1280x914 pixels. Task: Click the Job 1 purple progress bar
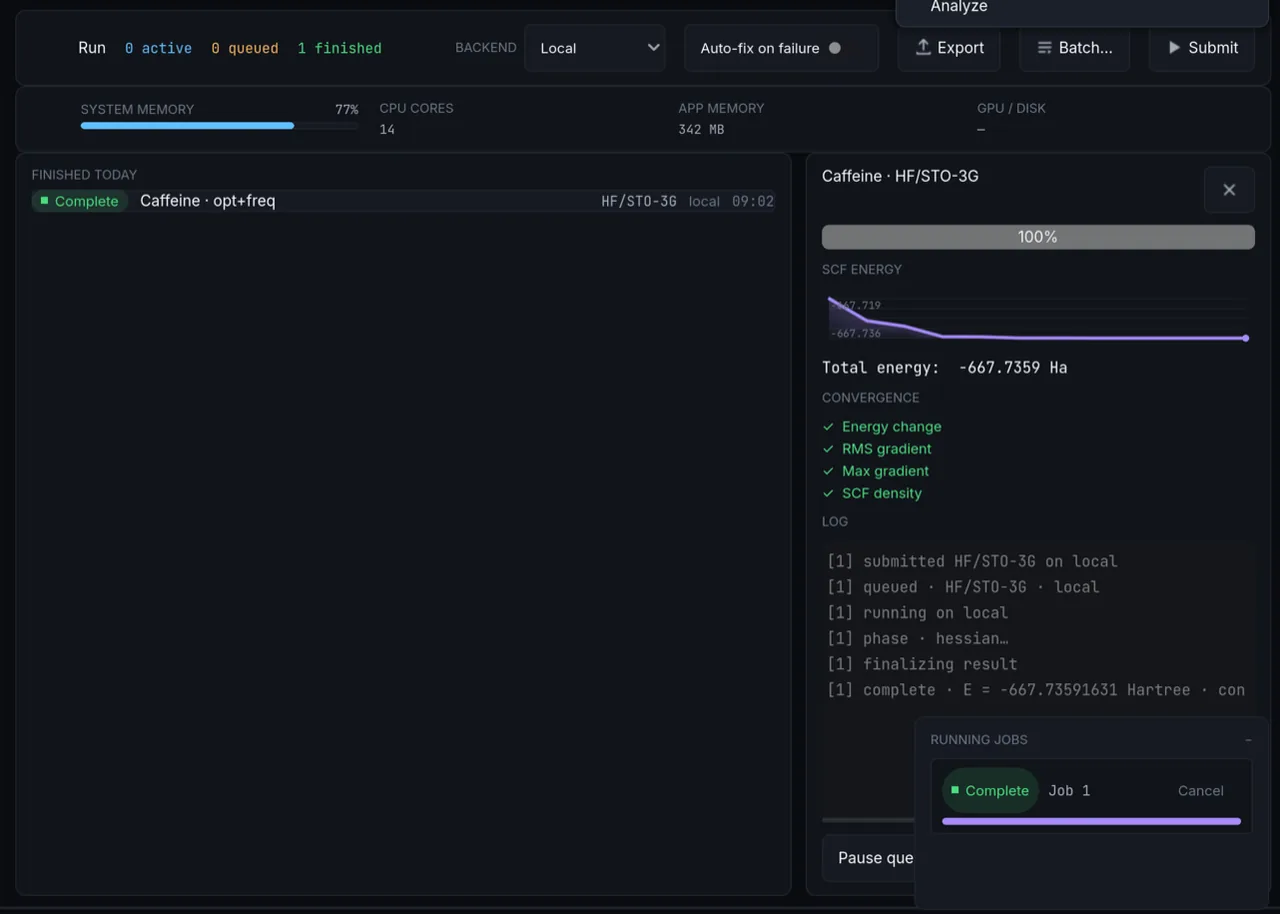(1091, 822)
